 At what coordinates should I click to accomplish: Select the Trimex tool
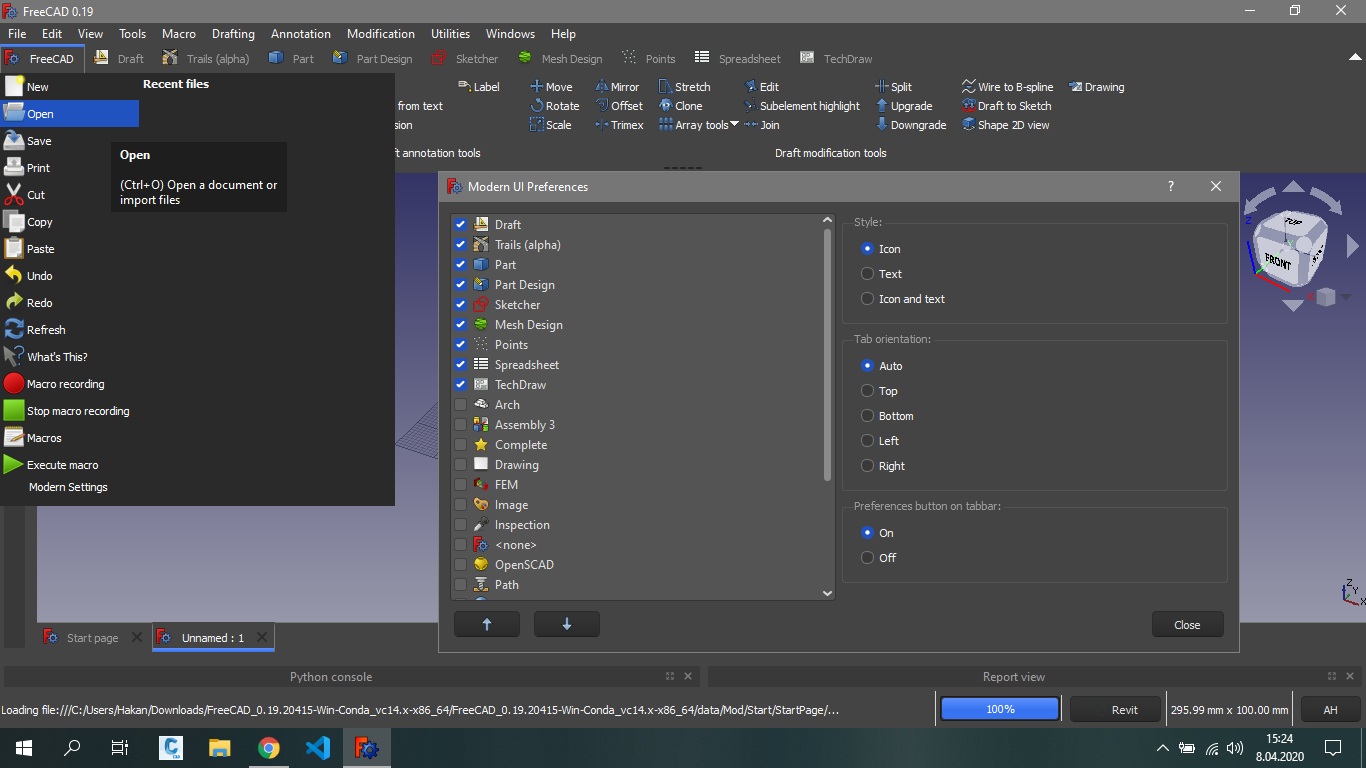[619, 125]
